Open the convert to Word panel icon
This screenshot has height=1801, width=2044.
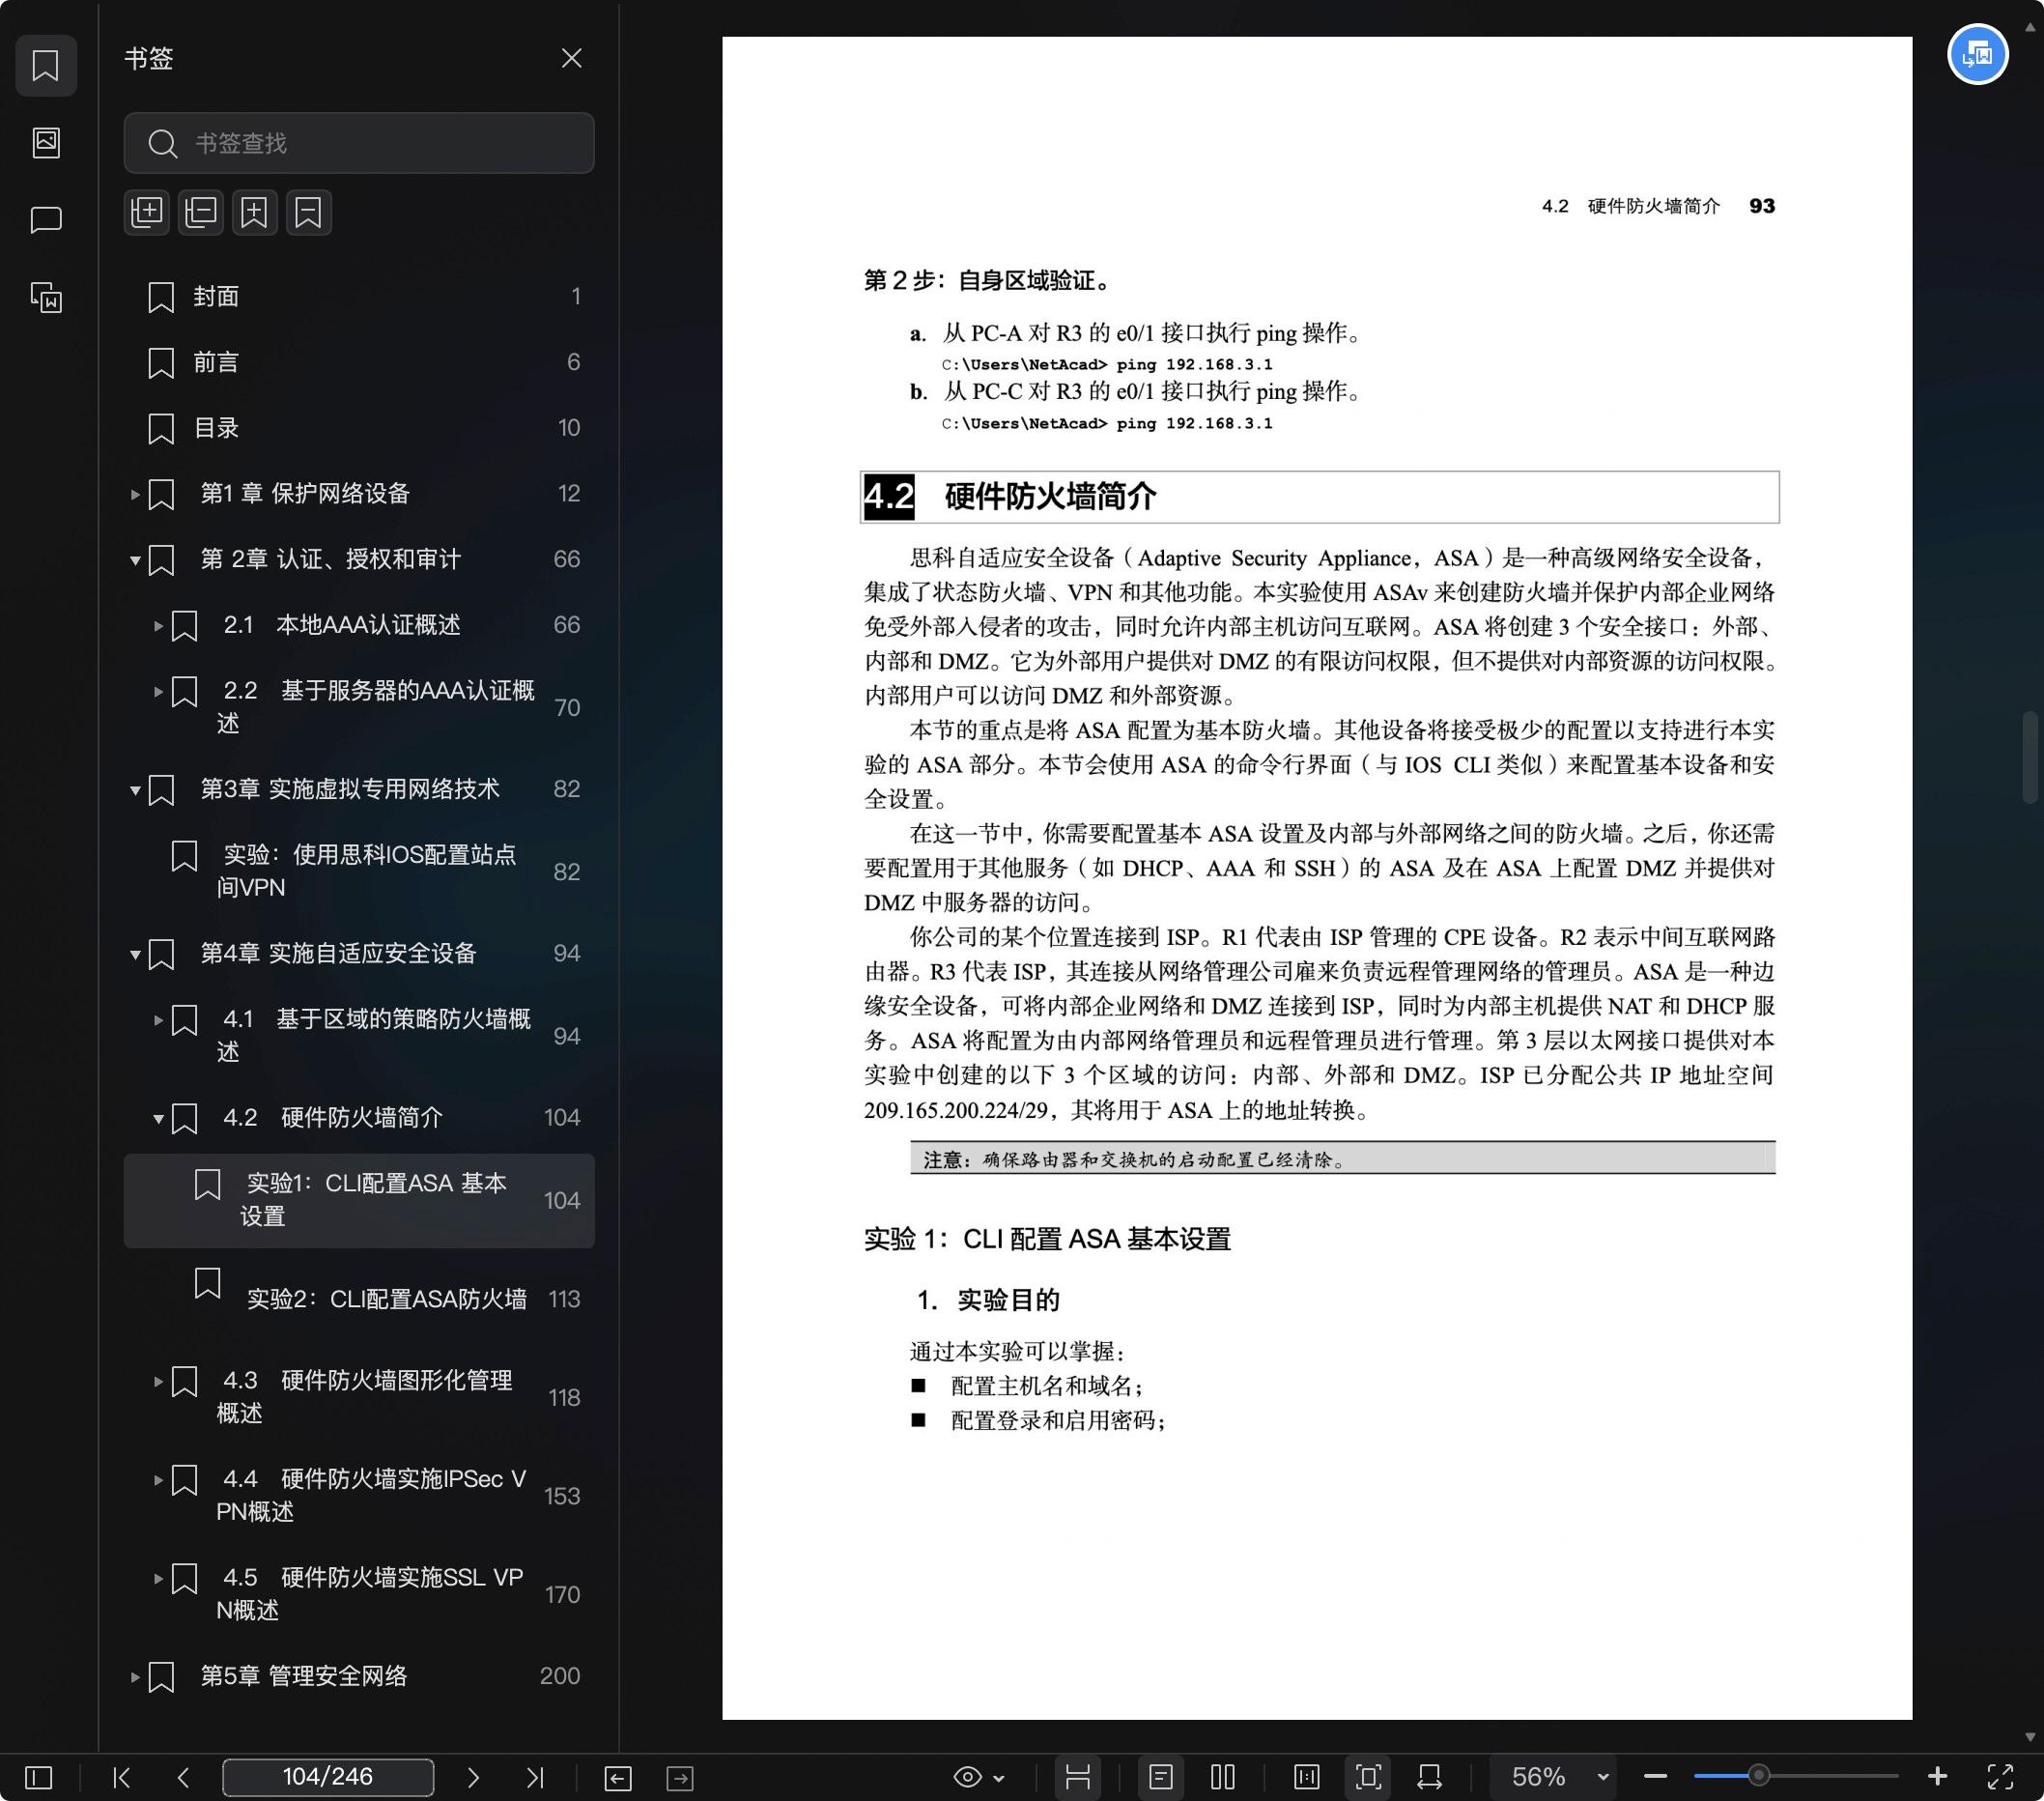click(x=46, y=297)
